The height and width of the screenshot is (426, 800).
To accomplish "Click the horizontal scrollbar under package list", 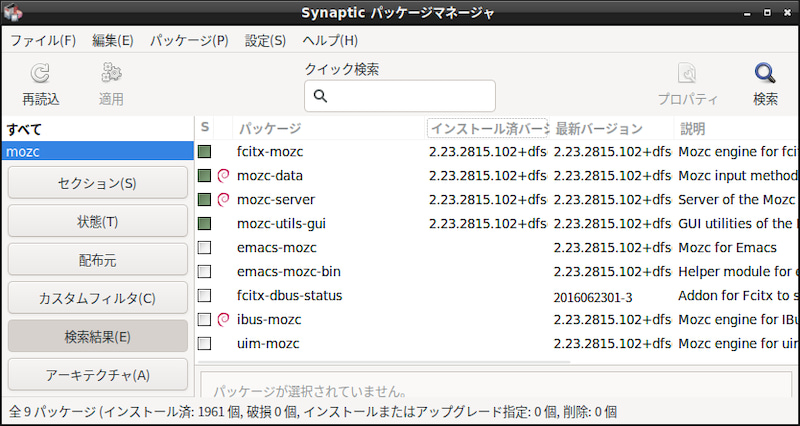I will (x=384, y=362).
